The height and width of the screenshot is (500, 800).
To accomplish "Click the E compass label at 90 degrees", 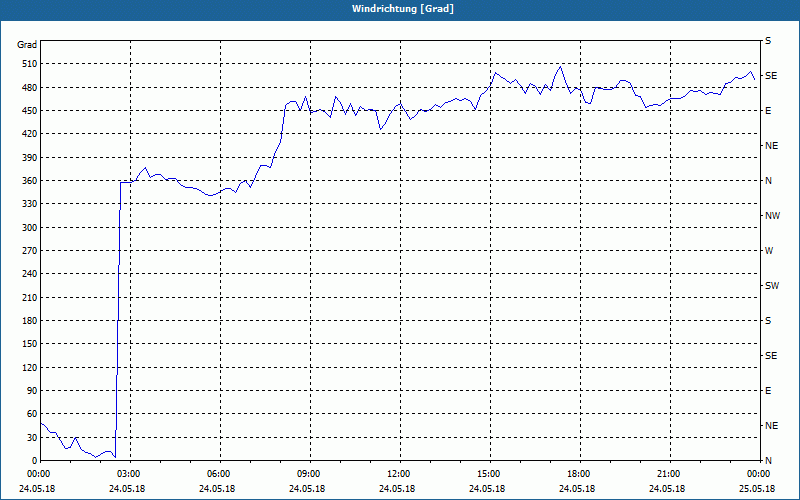I will 768,391.
